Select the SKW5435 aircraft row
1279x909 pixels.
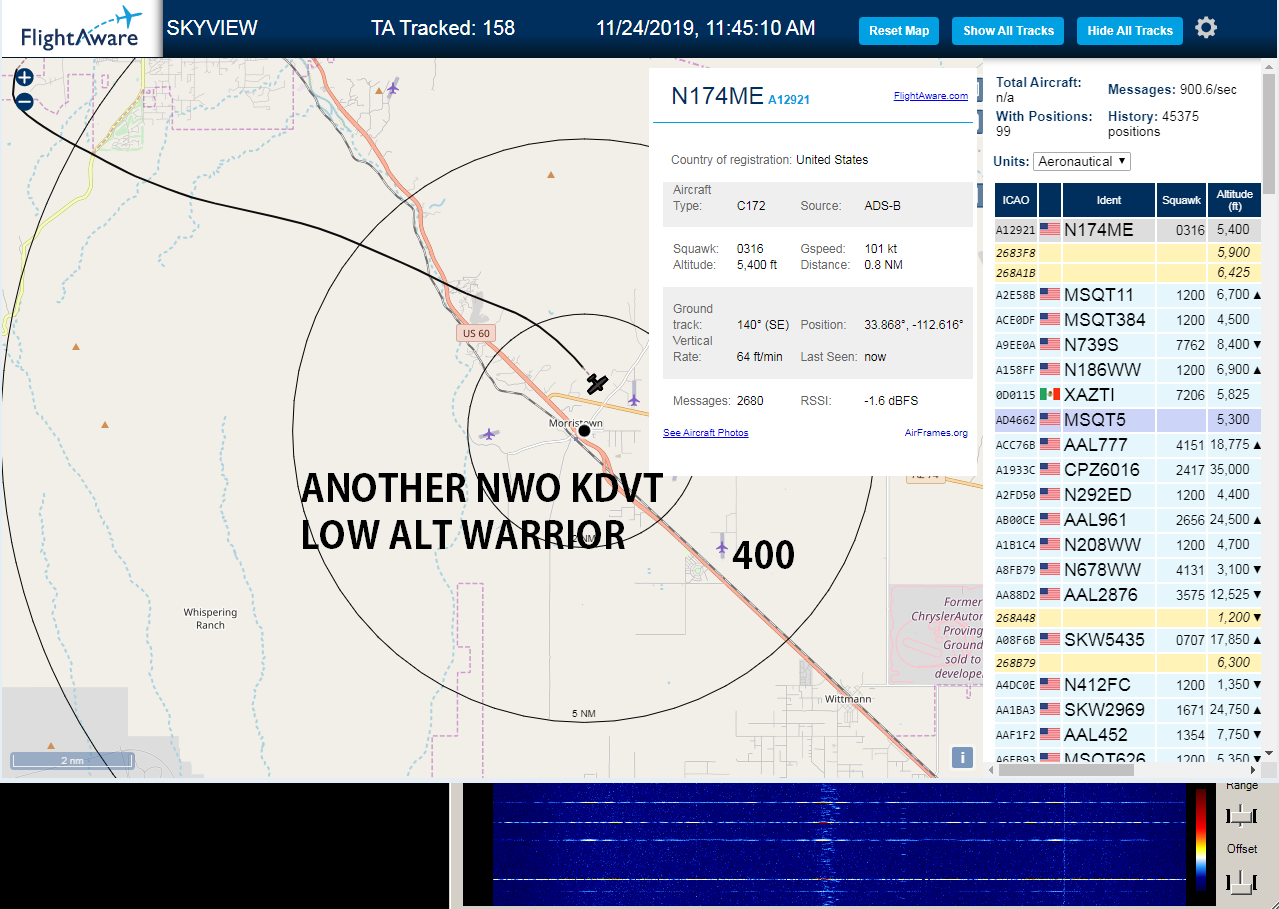(1128, 640)
